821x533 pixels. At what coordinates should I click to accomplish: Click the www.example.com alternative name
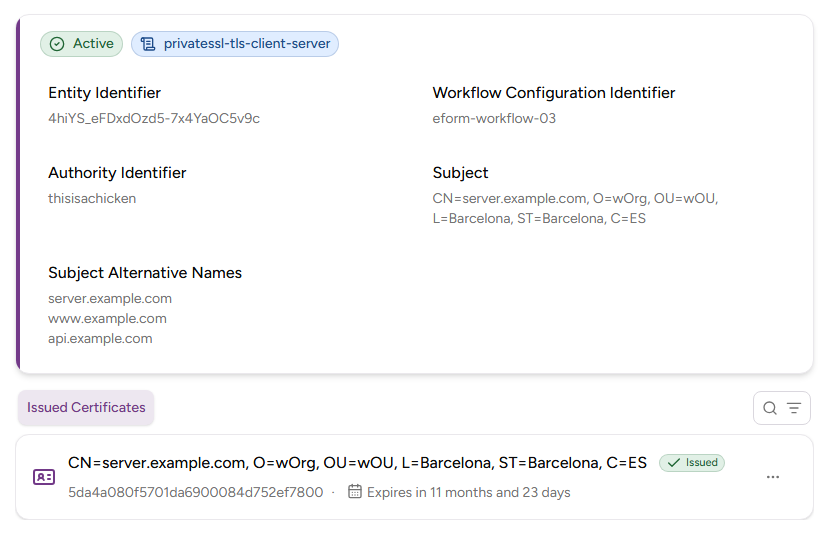107,318
